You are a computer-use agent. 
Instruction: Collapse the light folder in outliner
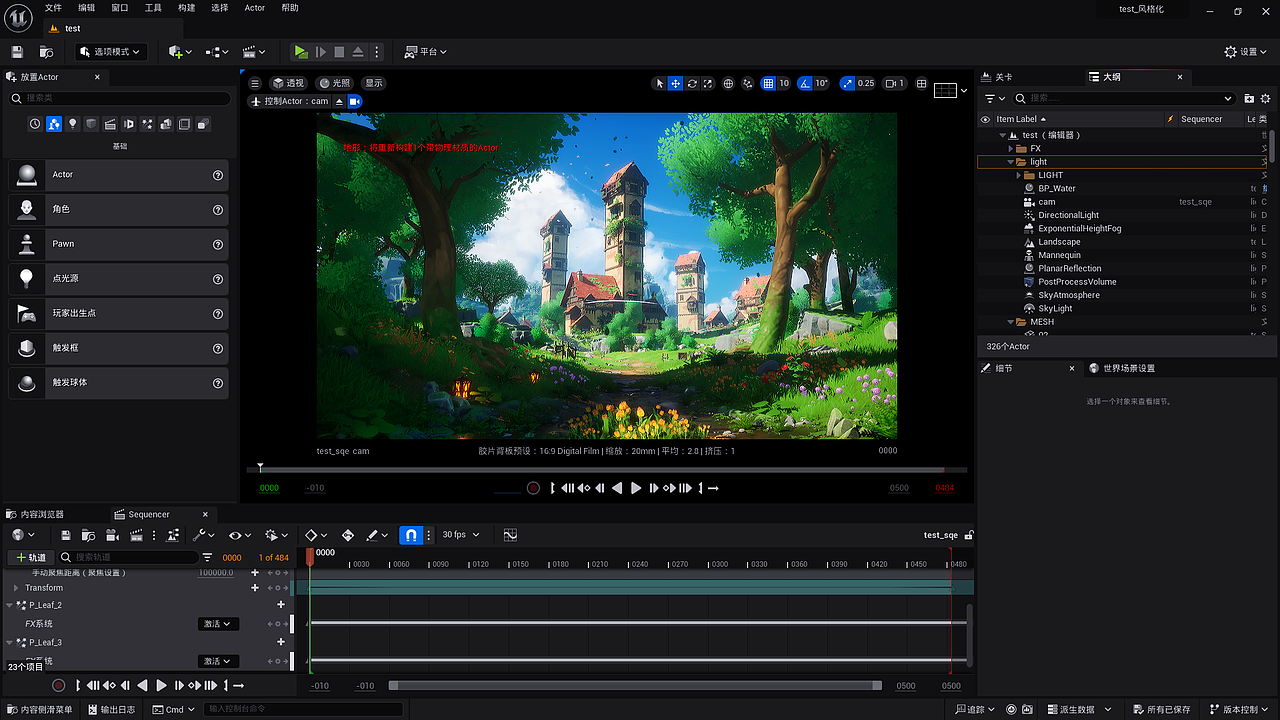1010,162
